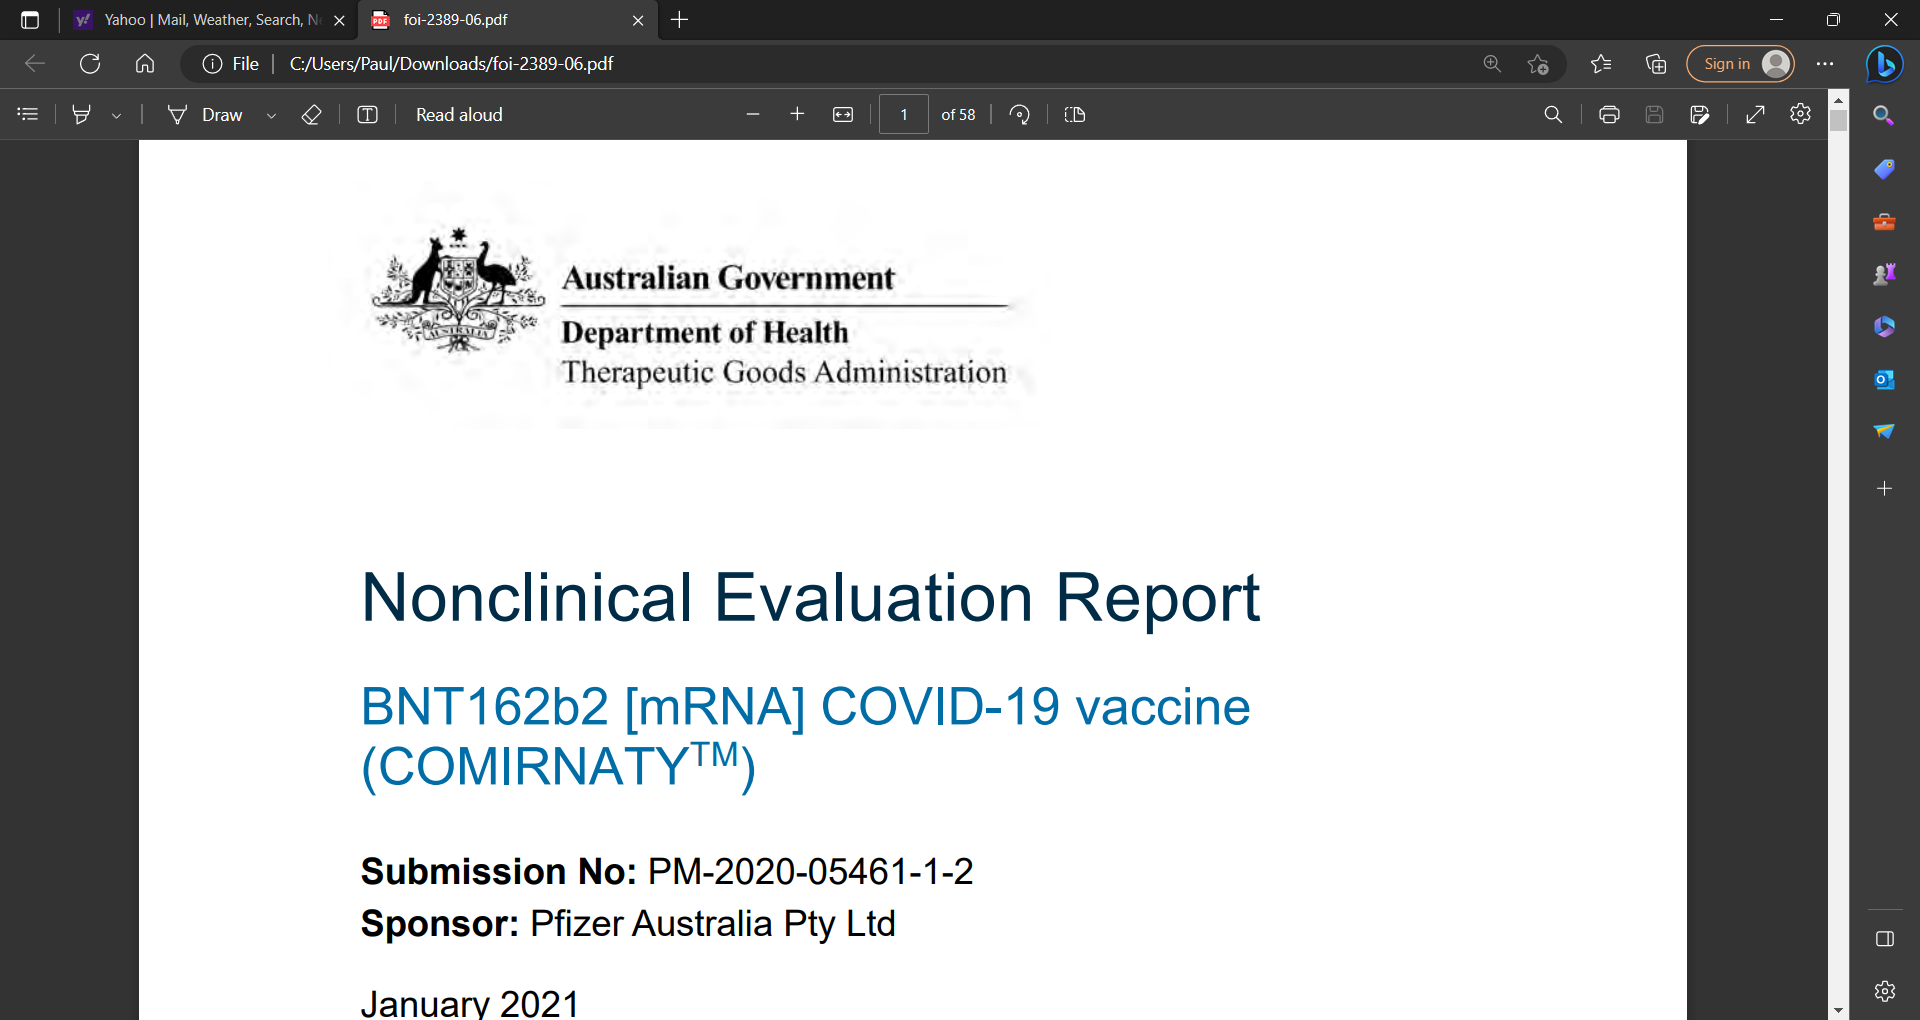Click Save as icon
The width and height of the screenshot is (1920, 1020).
pyautogui.click(x=1699, y=115)
